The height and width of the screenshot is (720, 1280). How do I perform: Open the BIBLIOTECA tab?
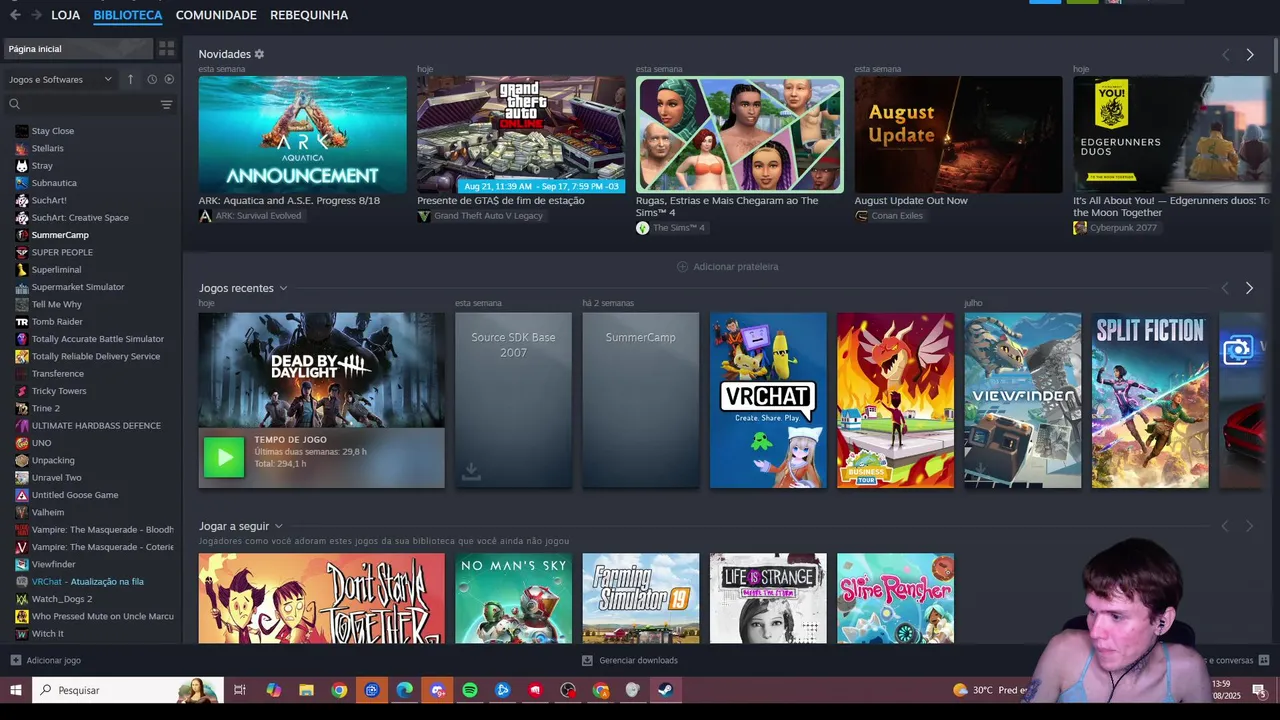[128, 15]
